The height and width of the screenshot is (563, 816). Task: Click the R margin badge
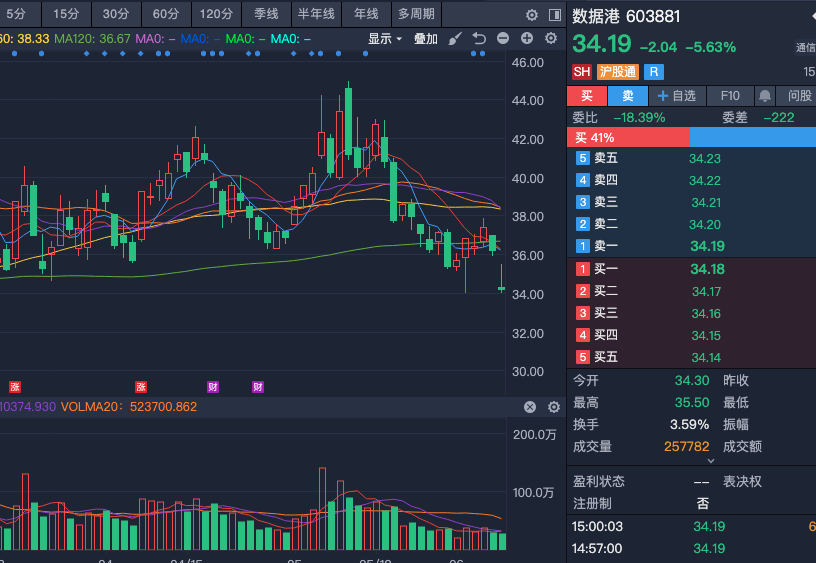pos(654,72)
